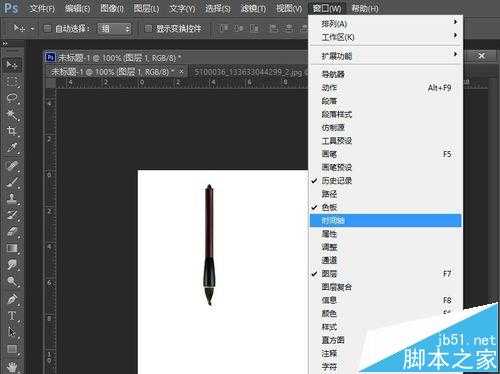Select the Smudge tool

(x=12, y=265)
